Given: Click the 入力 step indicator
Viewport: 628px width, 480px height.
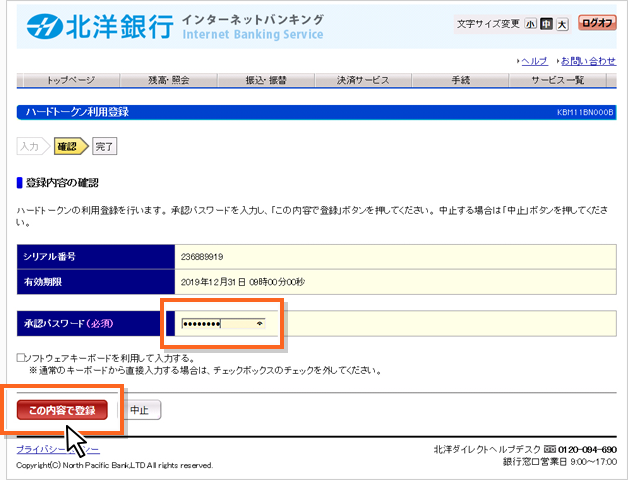Looking at the screenshot, I should (31, 146).
